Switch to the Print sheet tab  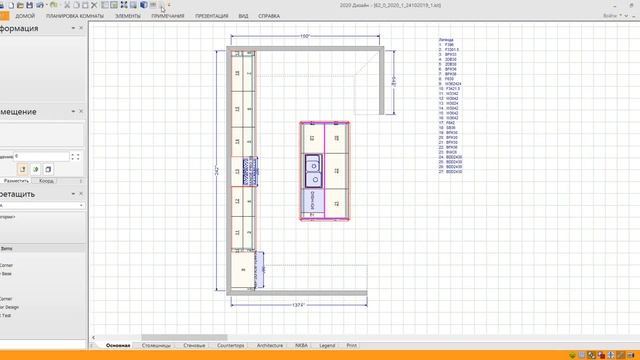351,345
